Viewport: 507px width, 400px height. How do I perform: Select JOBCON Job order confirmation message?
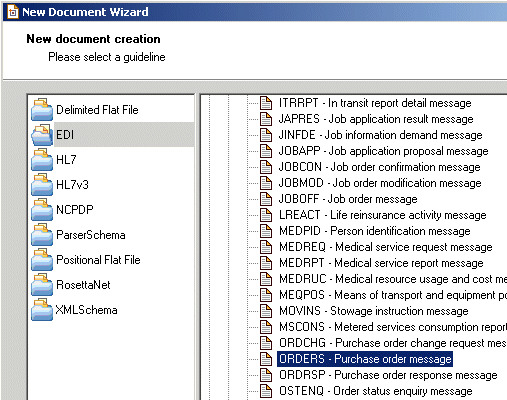coord(380,167)
